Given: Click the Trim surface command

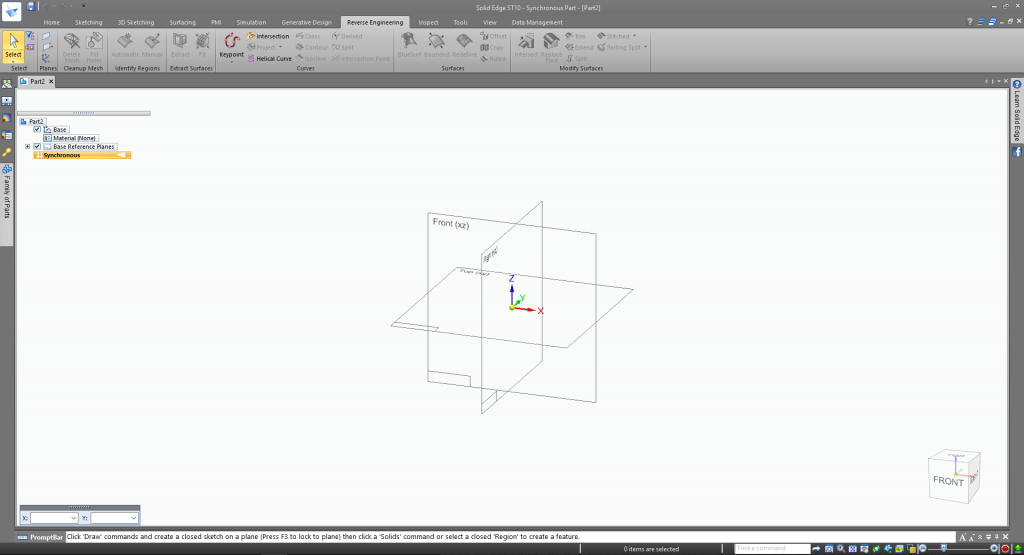Looking at the screenshot, I should point(575,37).
